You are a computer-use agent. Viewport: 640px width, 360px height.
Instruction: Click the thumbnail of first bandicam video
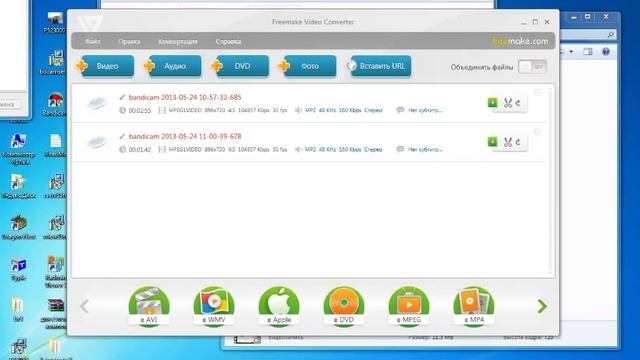point(97,103)
